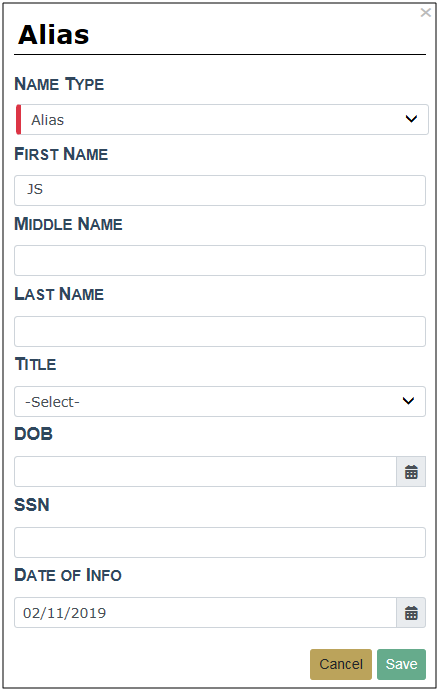438x690 pixels.
Task: Click the First Name field containing JS
Action: pos(220,190)
